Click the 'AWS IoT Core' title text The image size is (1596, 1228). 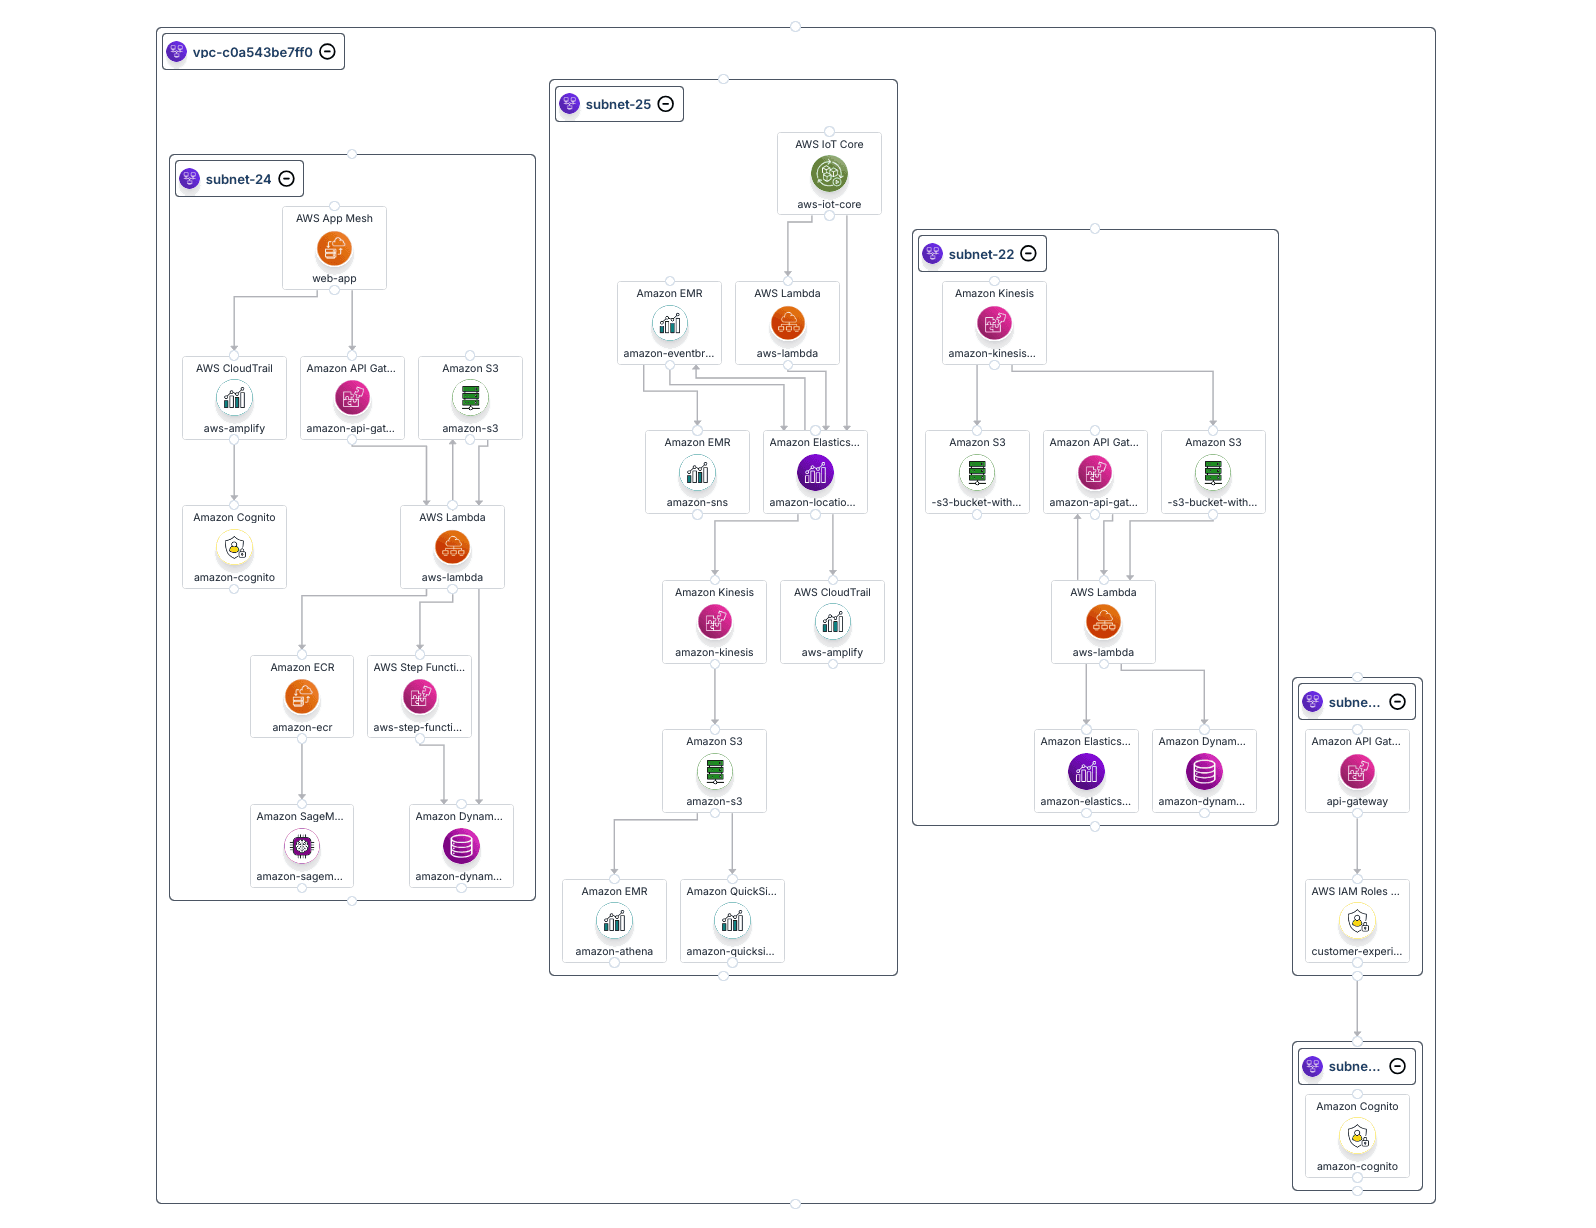pos(829,144)
